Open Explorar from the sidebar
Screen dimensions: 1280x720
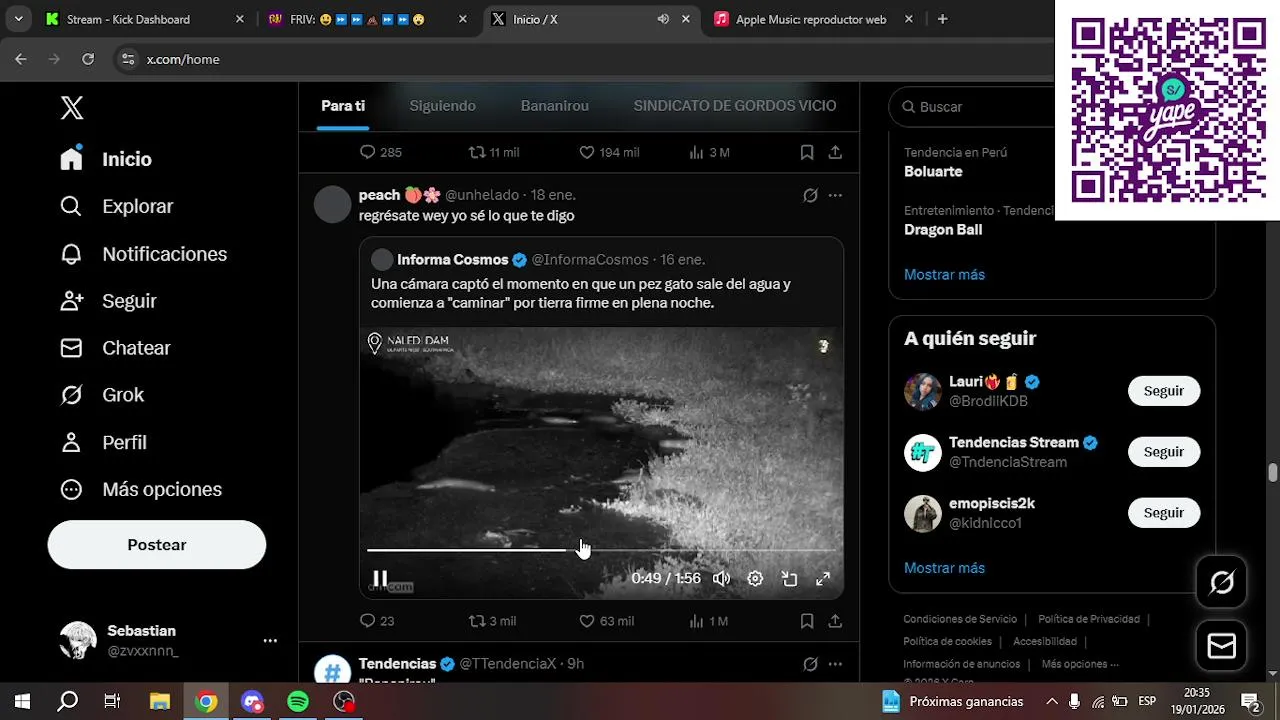117,206
